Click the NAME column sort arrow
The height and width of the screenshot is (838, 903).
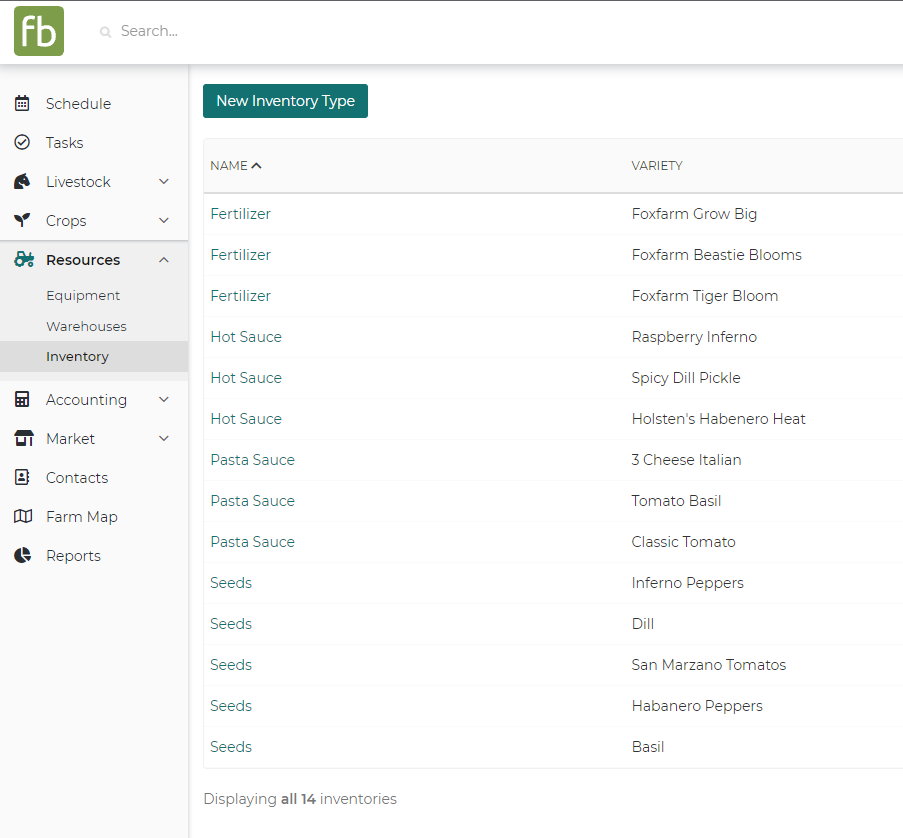pyautogui.click(x=257, y=166)
